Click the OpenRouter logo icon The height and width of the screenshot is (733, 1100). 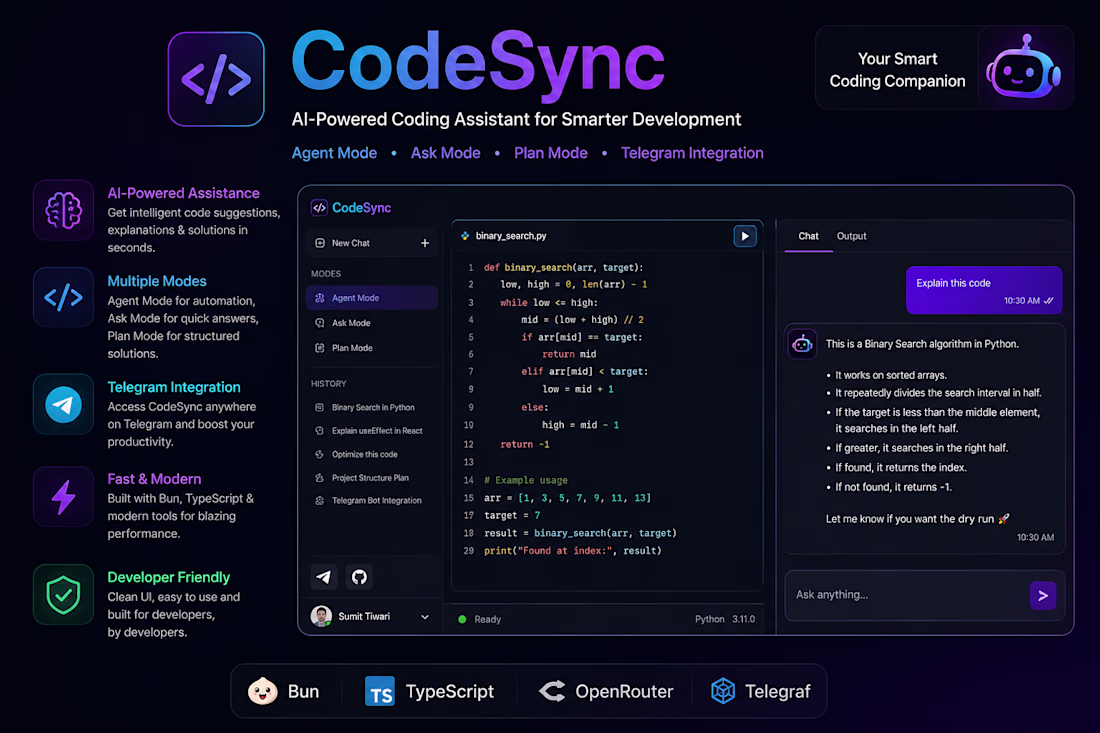click(x=551, y=691)
